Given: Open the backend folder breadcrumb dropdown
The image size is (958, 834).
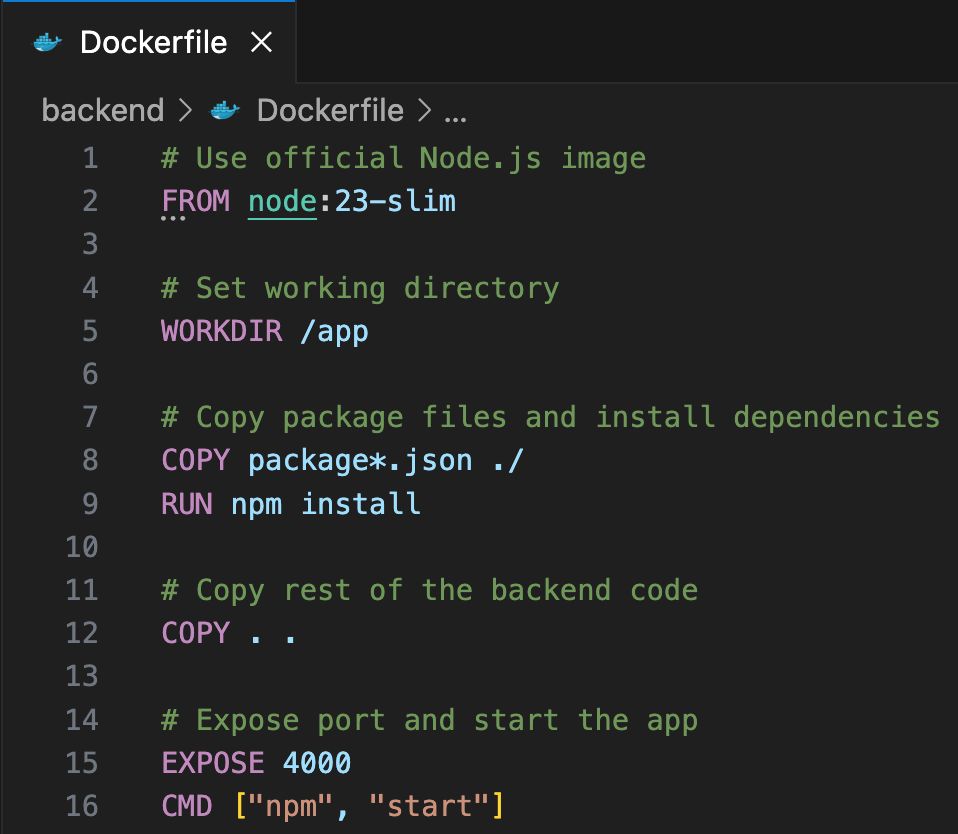Looking at the screenshot, I should tap(102, 110).
